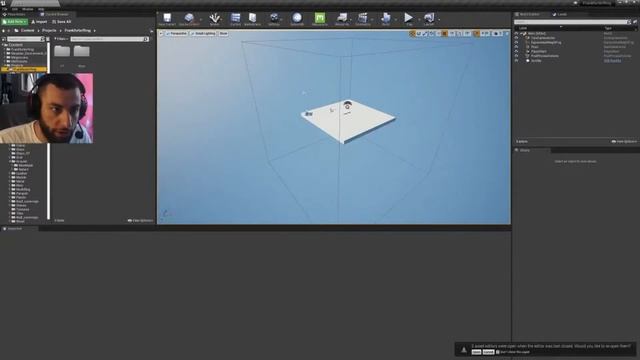
Task: Open viewport Perspective dropdown
Action: tap(177, 33)
